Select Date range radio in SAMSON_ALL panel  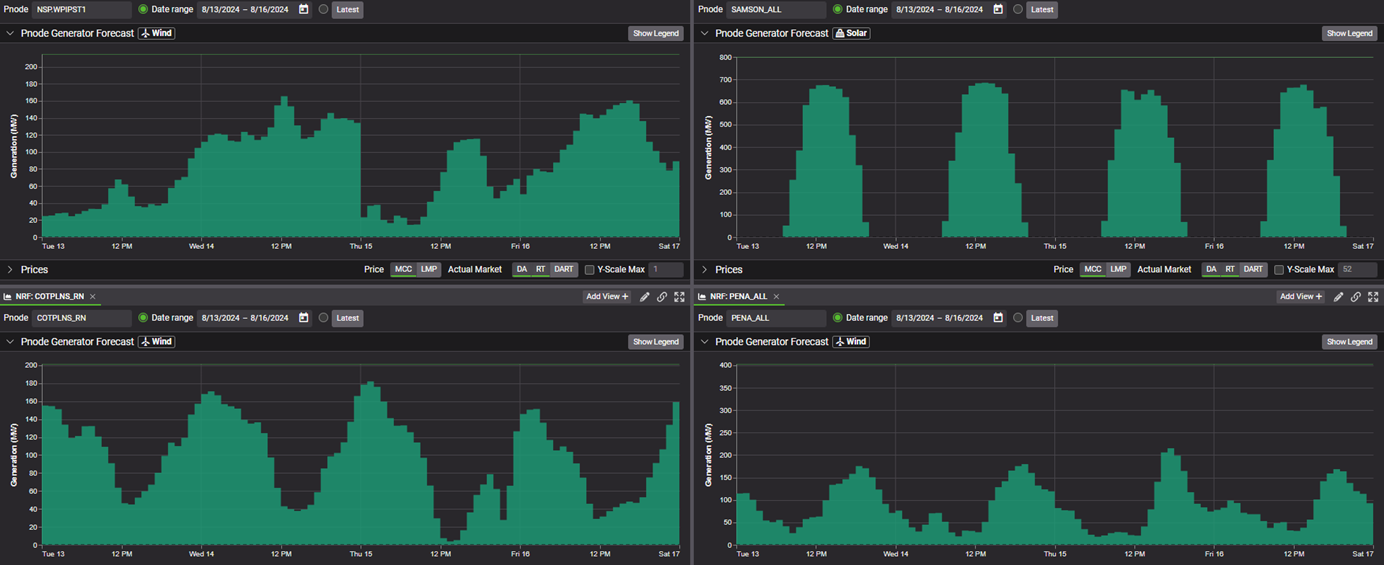(837, 10)
